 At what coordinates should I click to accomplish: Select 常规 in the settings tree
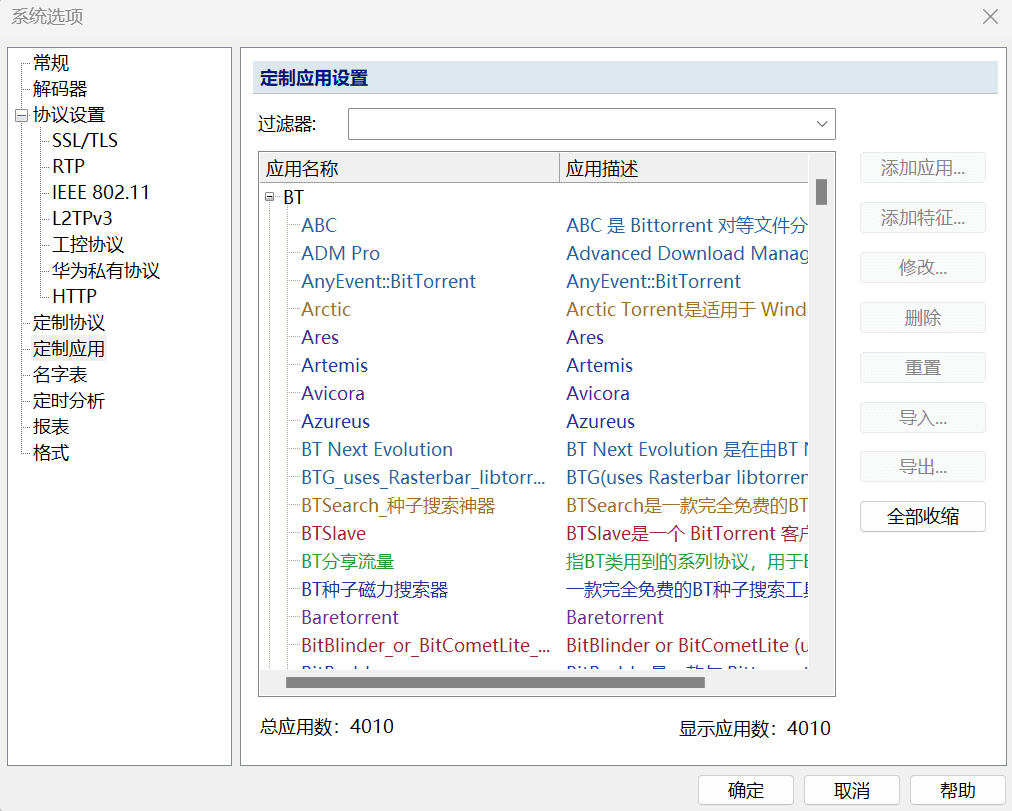click(x=51, y=63)
